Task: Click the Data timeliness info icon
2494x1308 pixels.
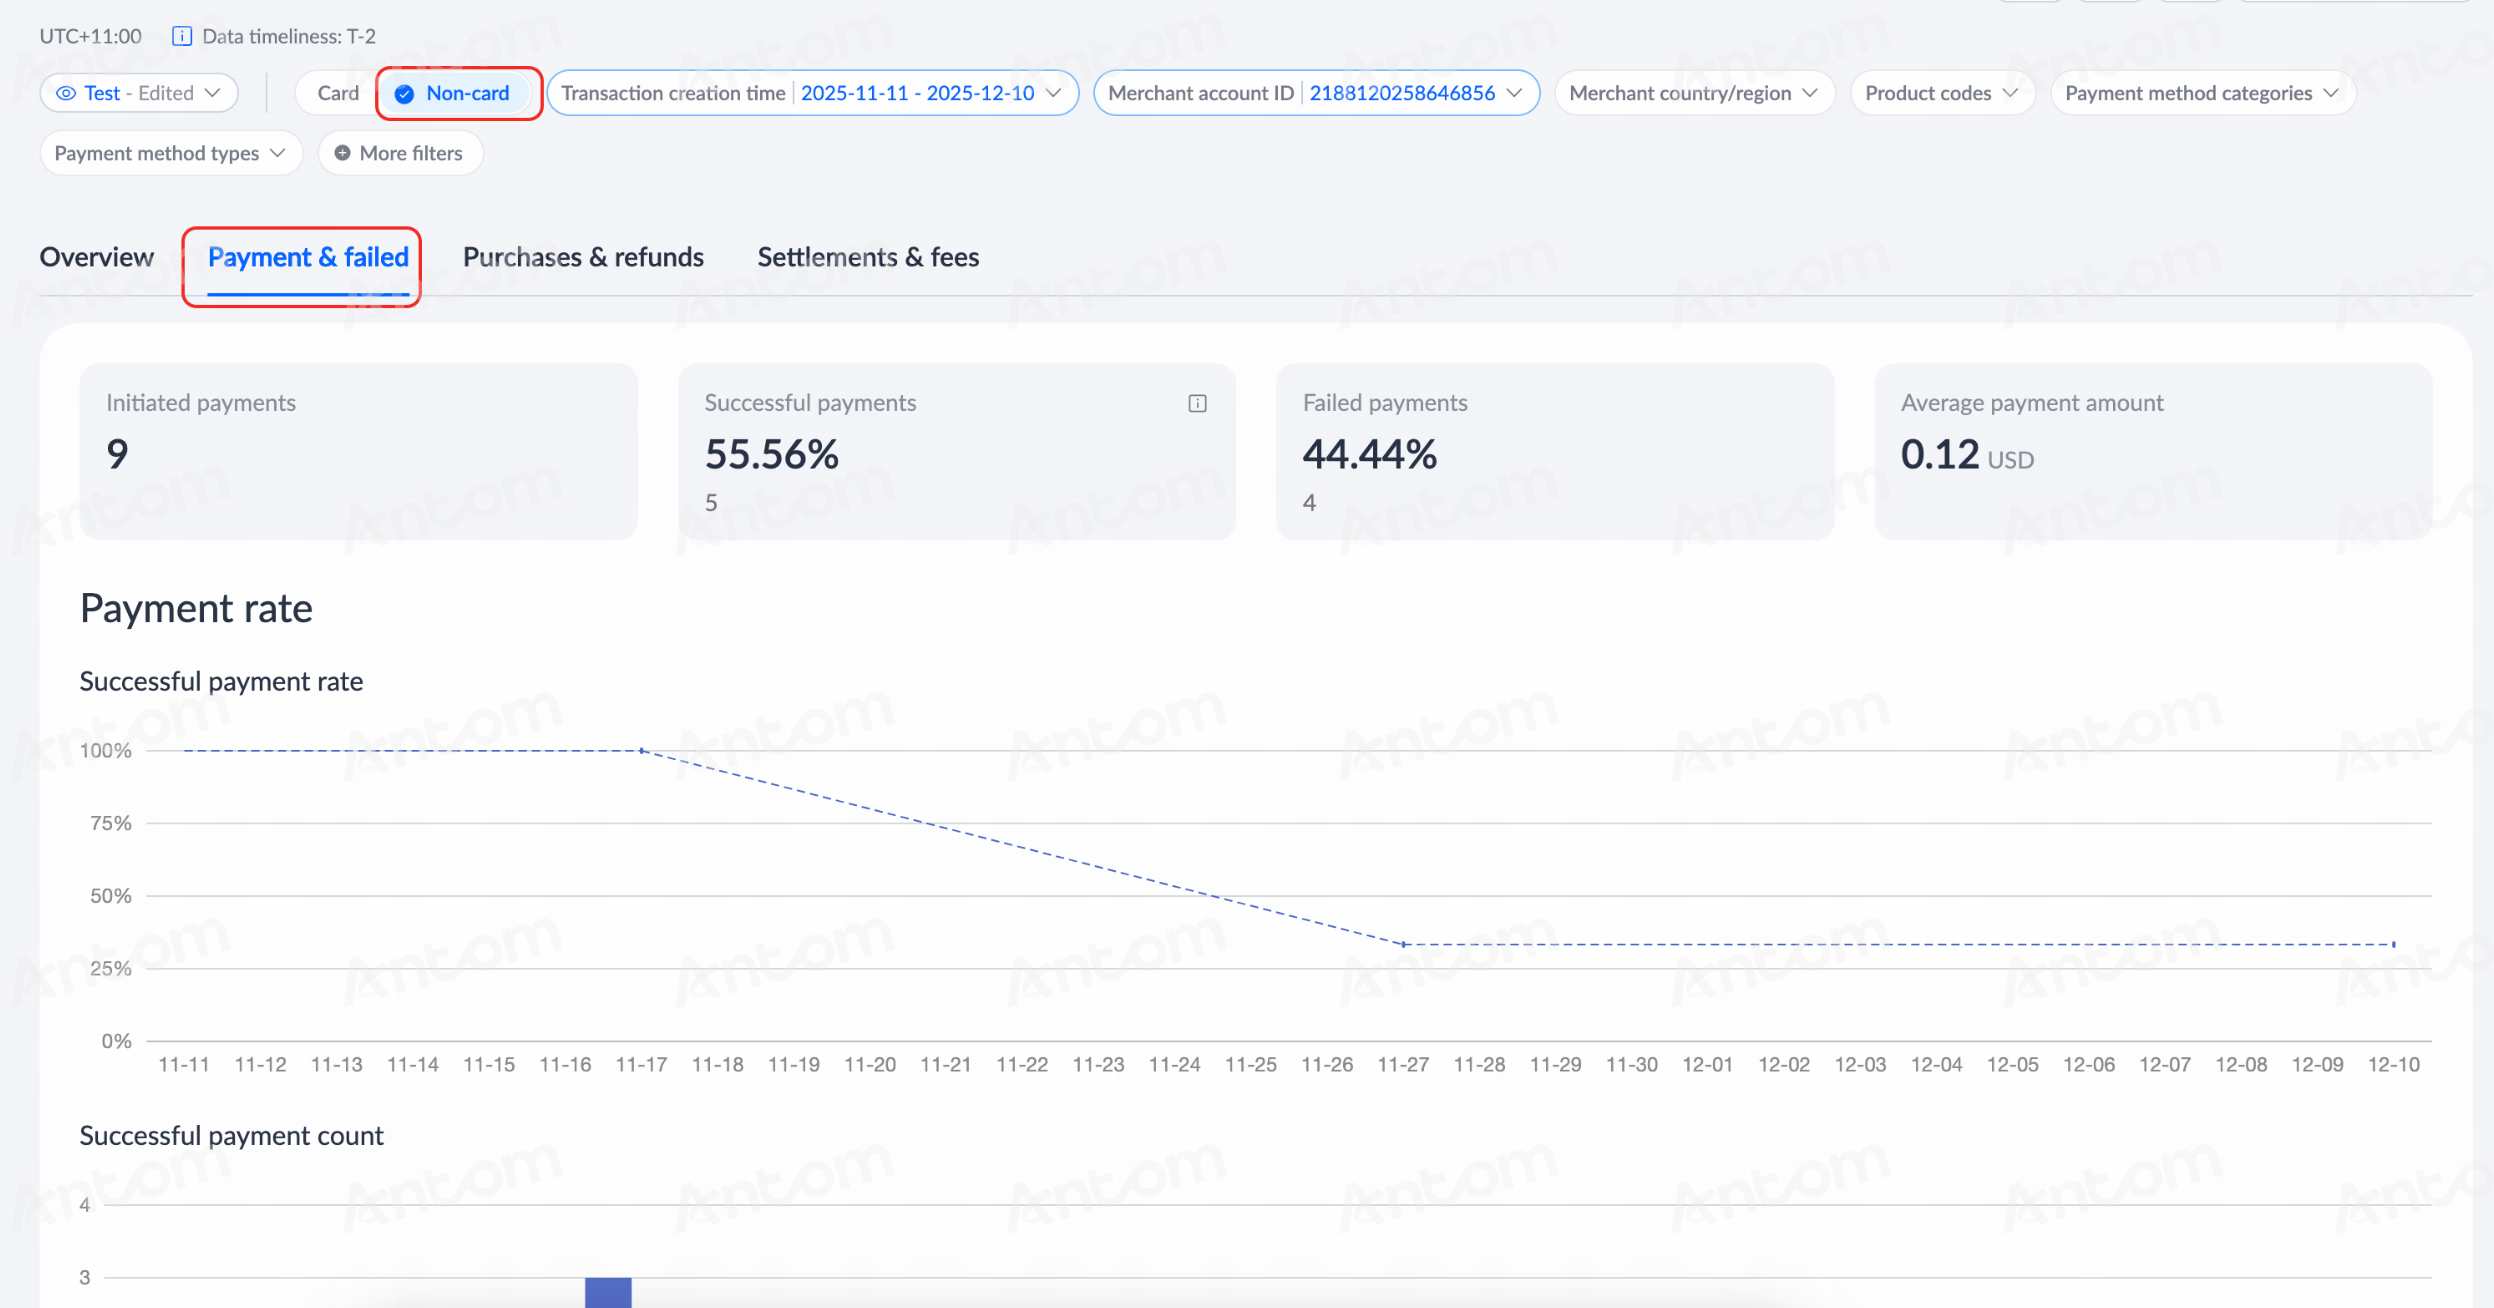Action: pyautogui.click(x=182, y=36)
